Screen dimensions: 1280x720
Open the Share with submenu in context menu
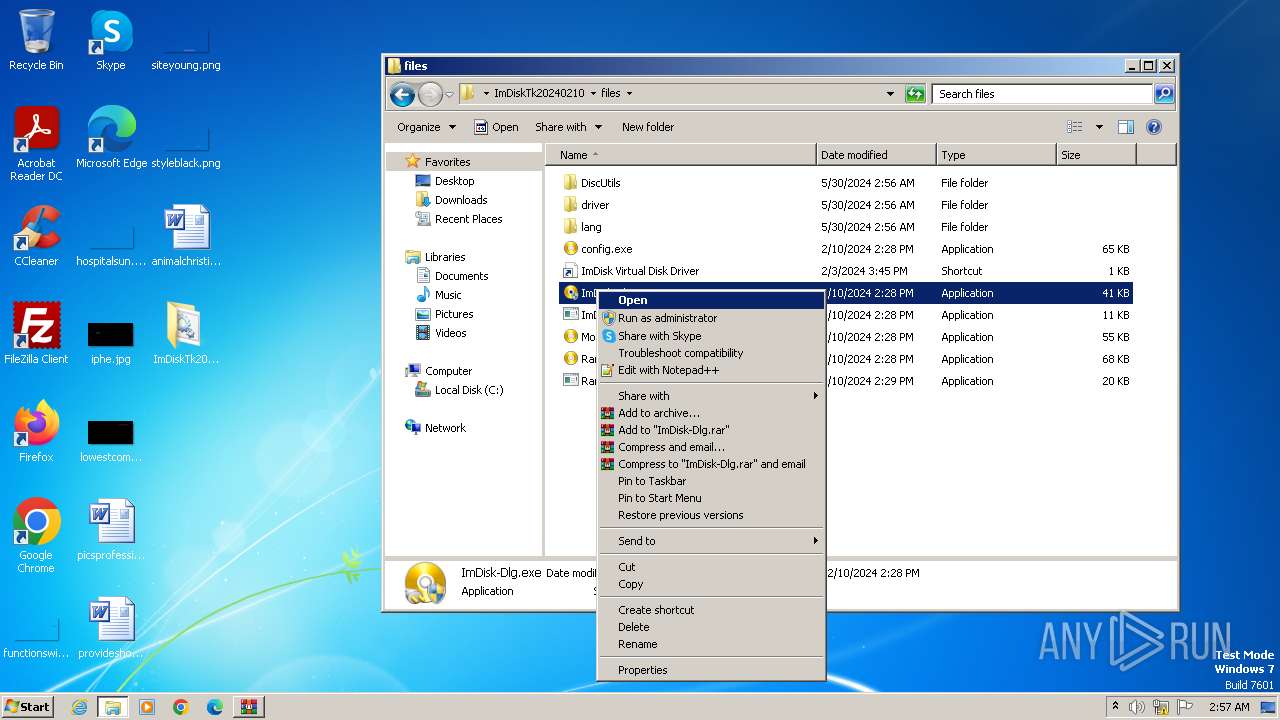click(711, 396)
